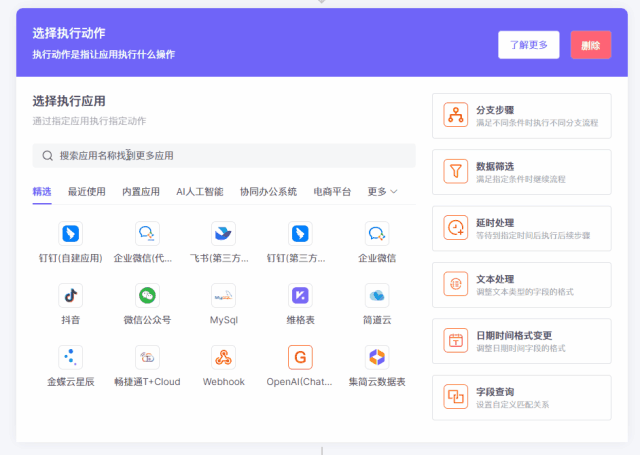Open the AI人工智能 tab
640x455 pixels.
coord(199,191)
